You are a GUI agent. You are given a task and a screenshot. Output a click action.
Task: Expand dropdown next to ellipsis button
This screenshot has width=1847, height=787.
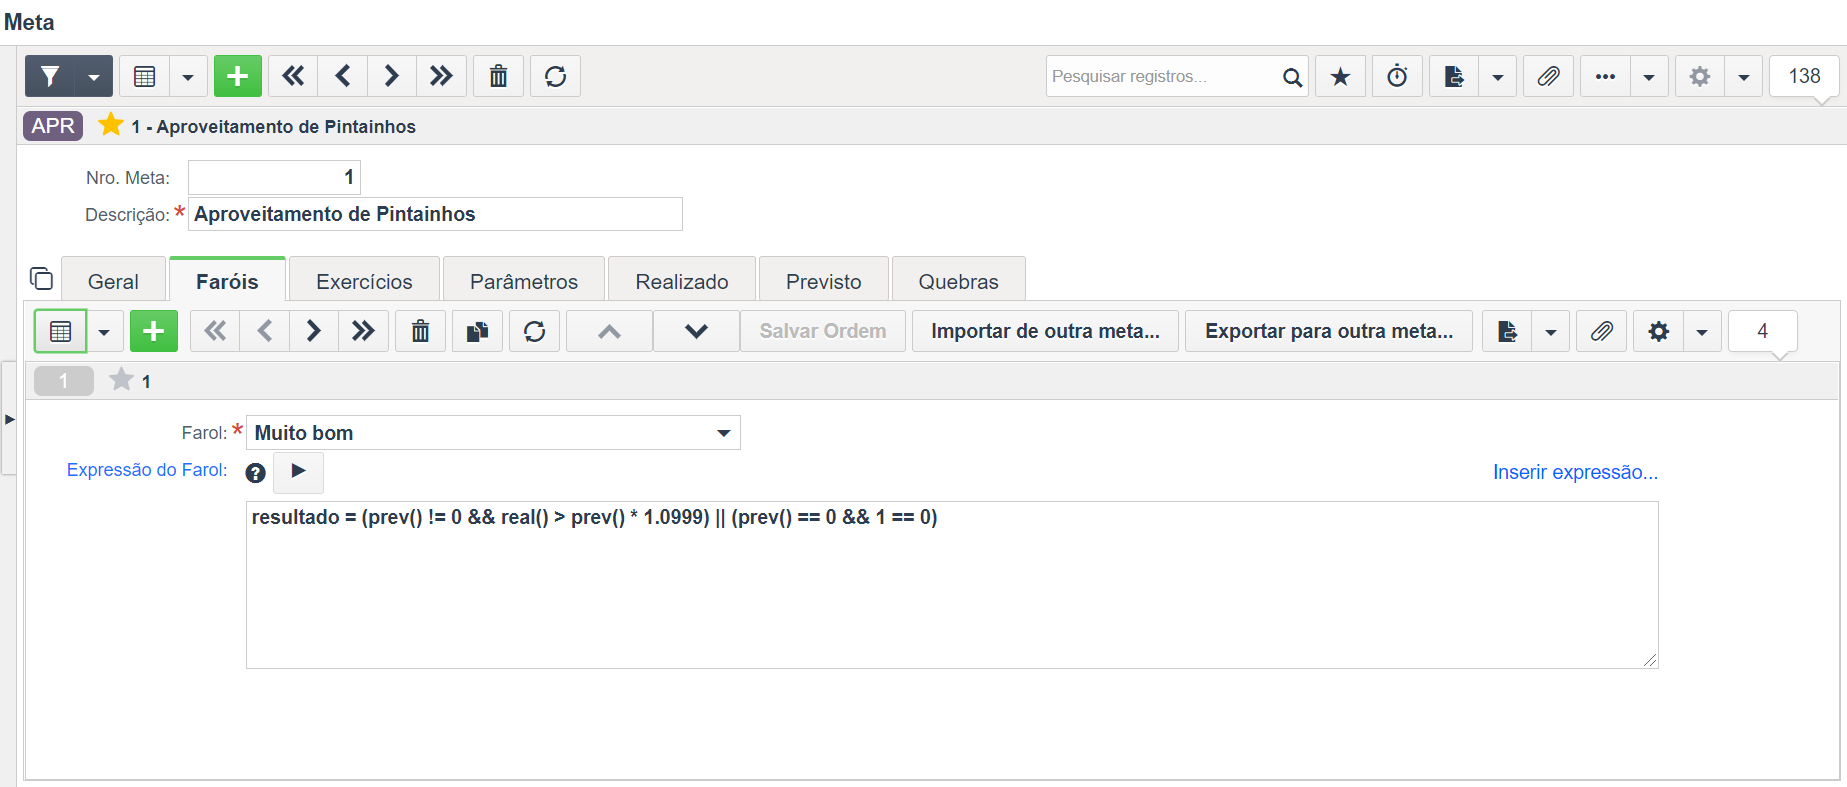point(1649,76)
